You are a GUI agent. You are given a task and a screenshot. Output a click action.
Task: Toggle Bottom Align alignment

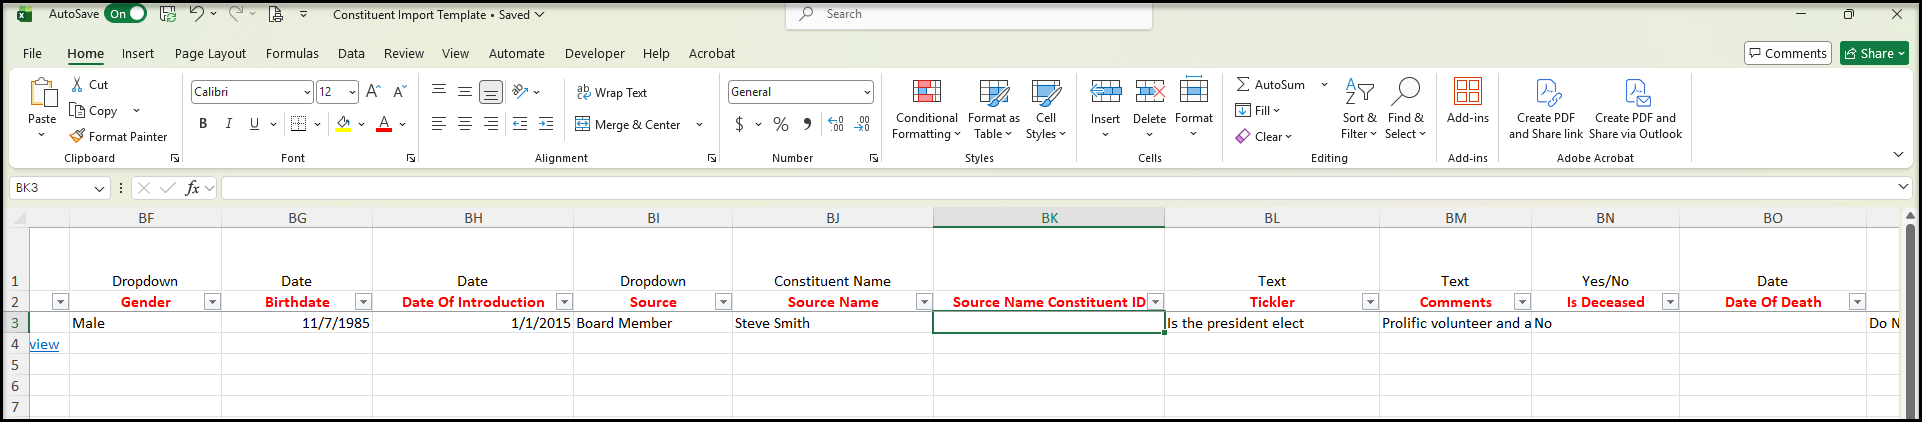(x=491, y=92)
